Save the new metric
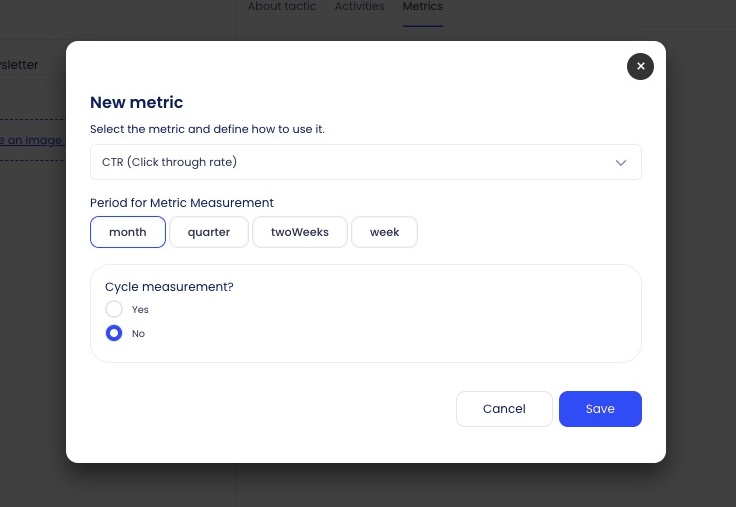Viewport: 736px width, 507px height. 600,409
